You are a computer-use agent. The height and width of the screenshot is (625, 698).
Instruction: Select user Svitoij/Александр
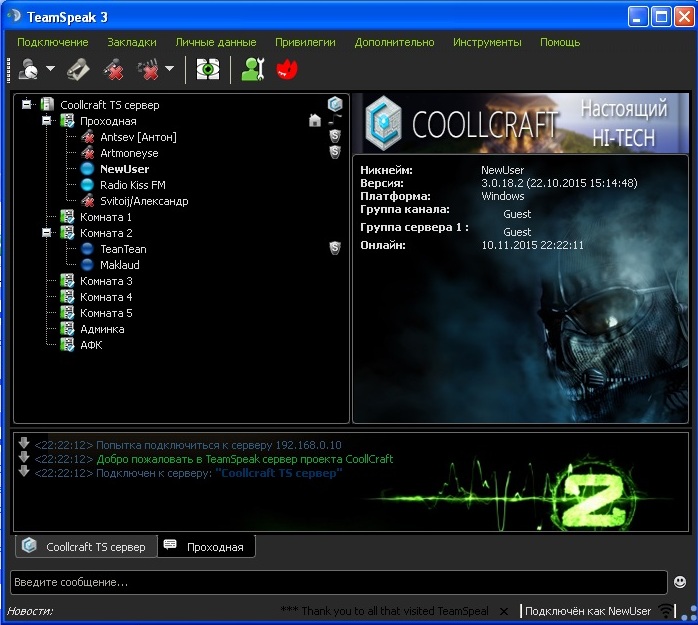[144, 201]
